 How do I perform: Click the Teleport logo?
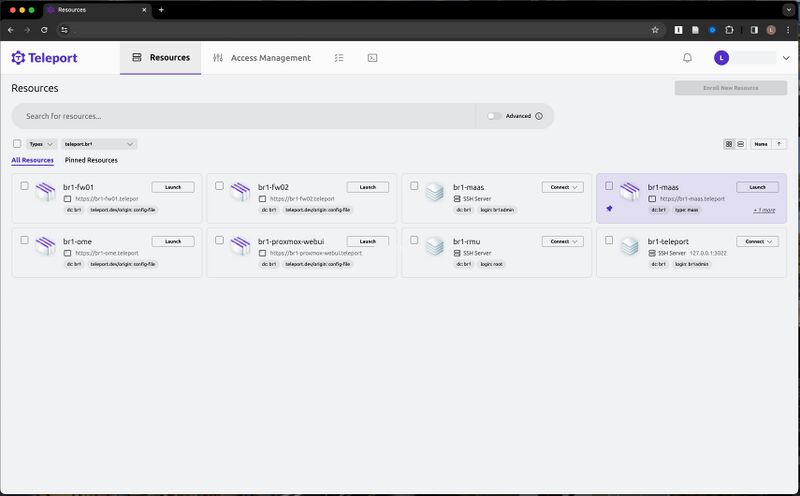(44, 58)
